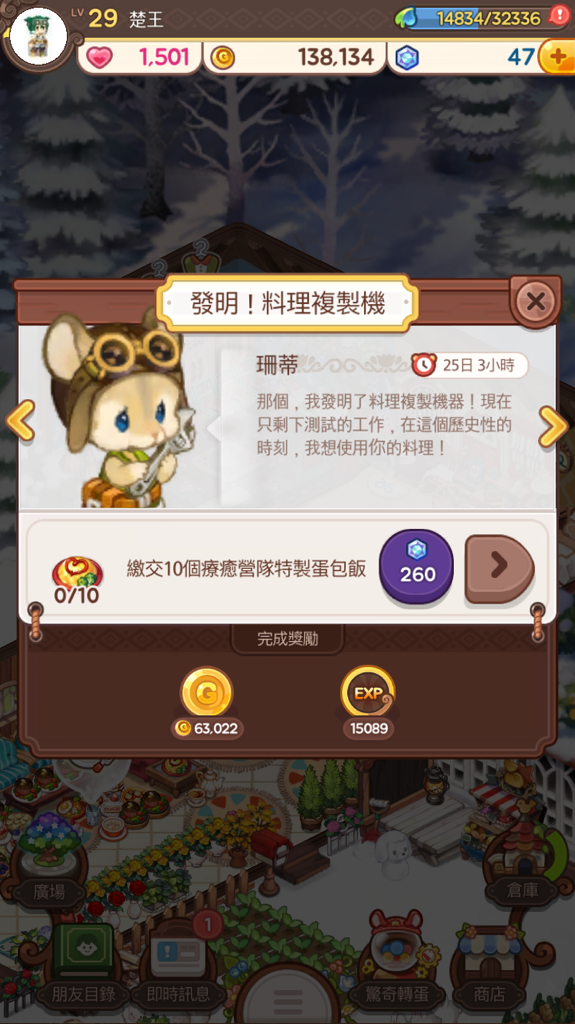Tap the red alert badge on stamina bar
This screenshot has width=575, height=1024.
click(x=559, y=14)
